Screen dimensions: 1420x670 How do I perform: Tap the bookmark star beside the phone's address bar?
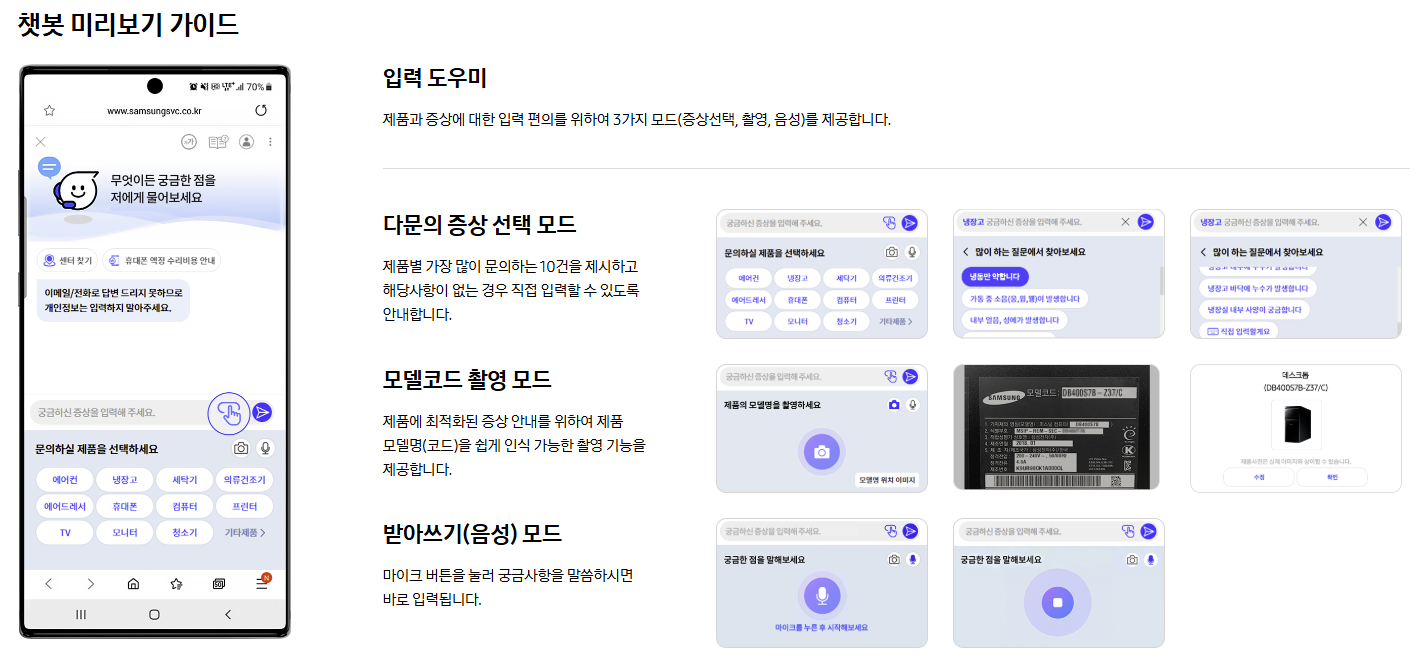pyautogui.click(x=49, y=111)
